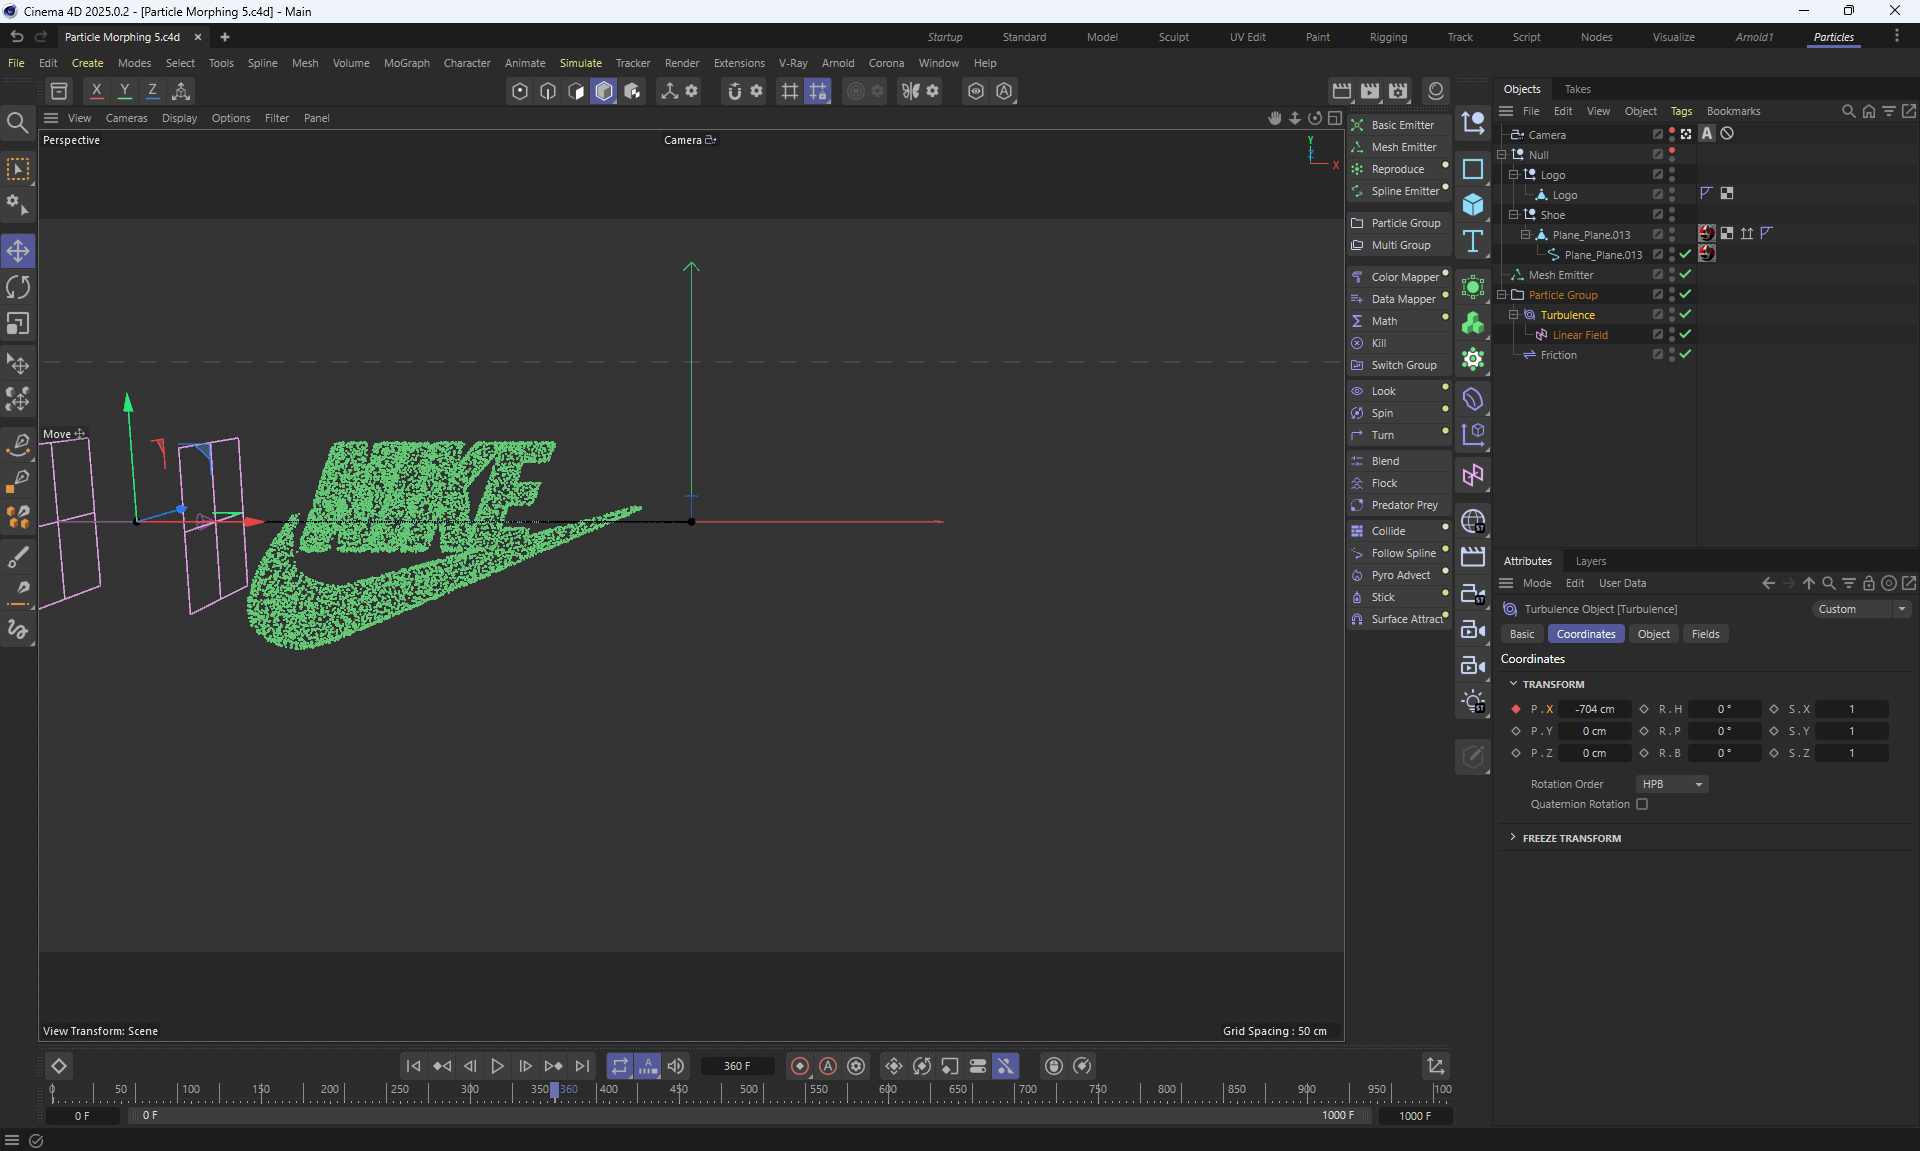
Task: Toggle X axis lock icon
Action: point(96,91)
